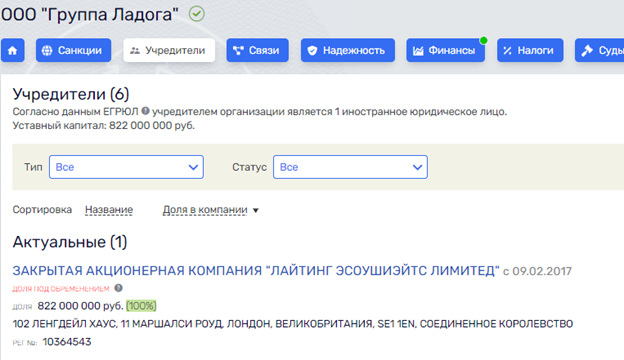Open the Налоги tab
The image size is (624, 360).
[530, 50]
